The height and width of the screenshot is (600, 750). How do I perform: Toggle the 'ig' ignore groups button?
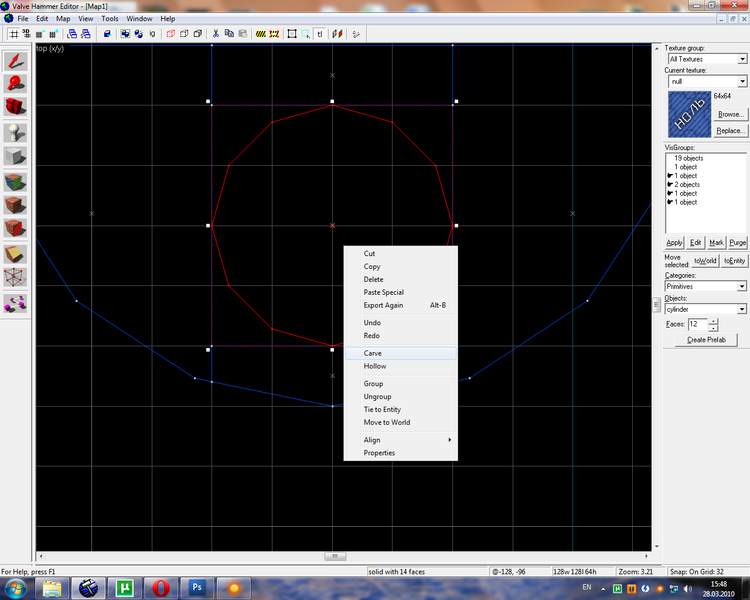click(x=152, y=34)
